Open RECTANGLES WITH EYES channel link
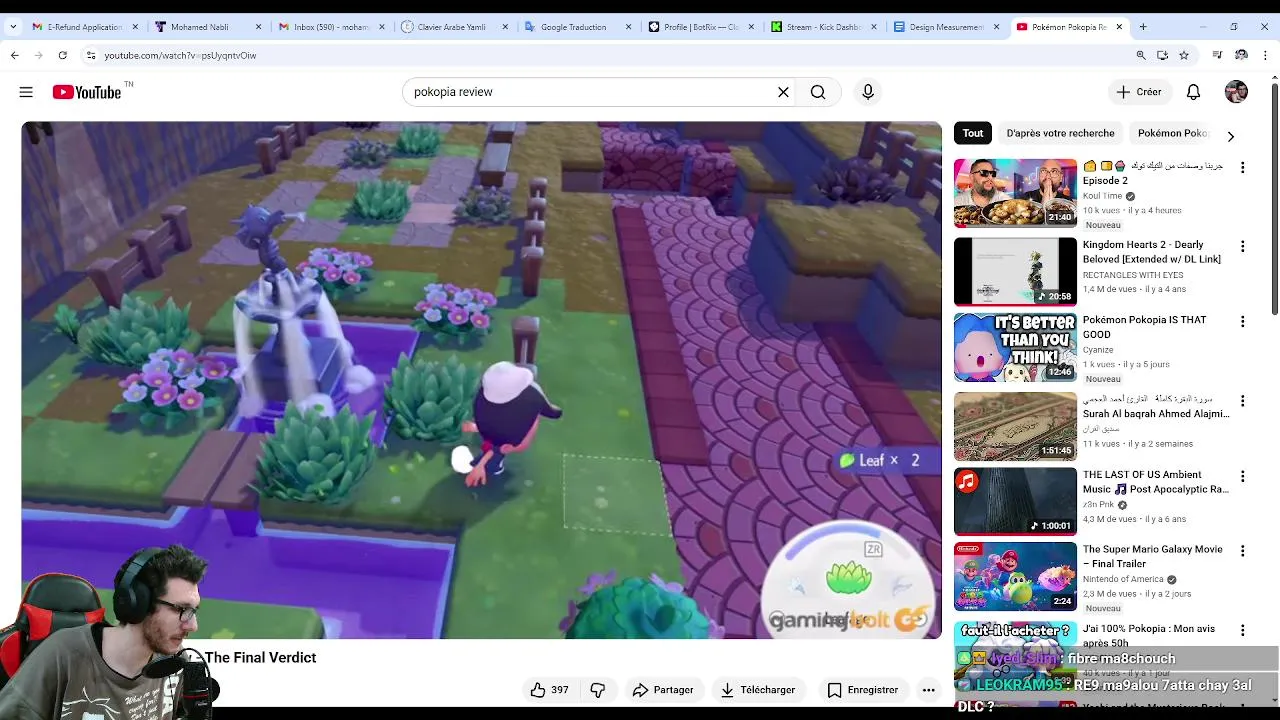 pyautogui.click(x=1133, y=275)
